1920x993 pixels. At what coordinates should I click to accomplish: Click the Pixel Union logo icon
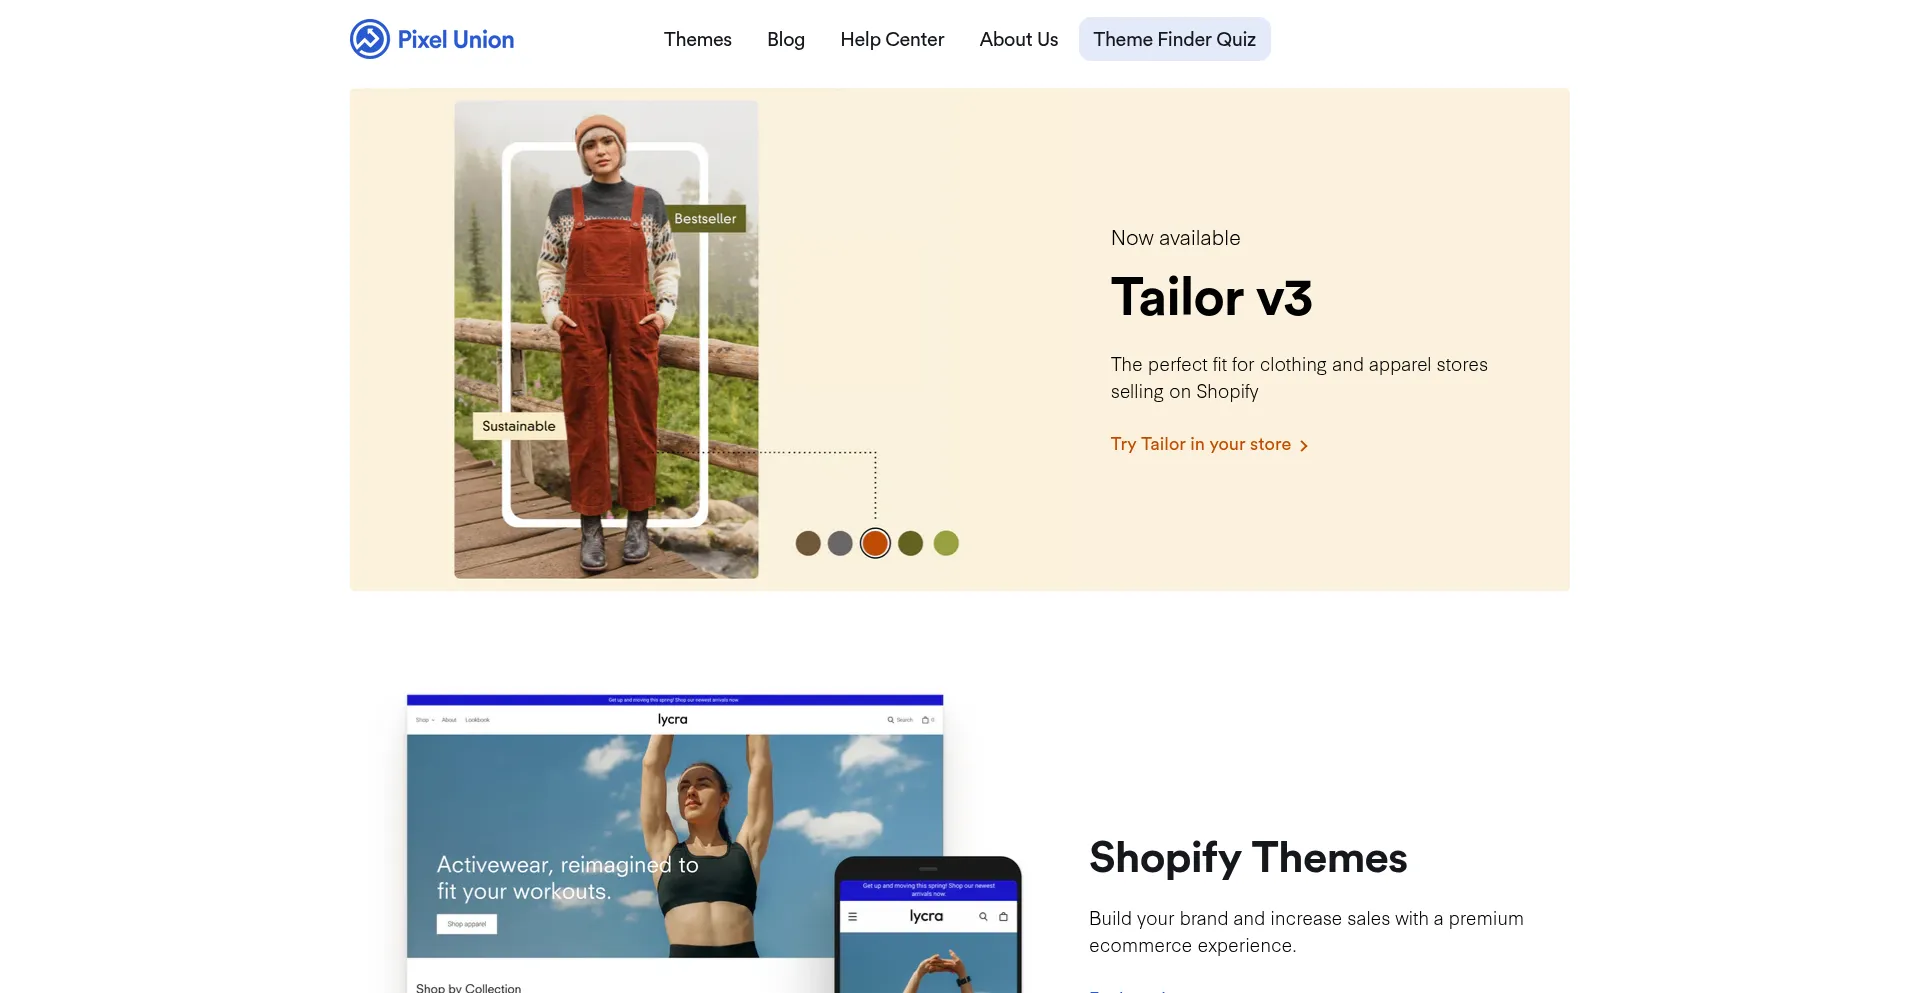pyautogui.click(x=369, y=40)
